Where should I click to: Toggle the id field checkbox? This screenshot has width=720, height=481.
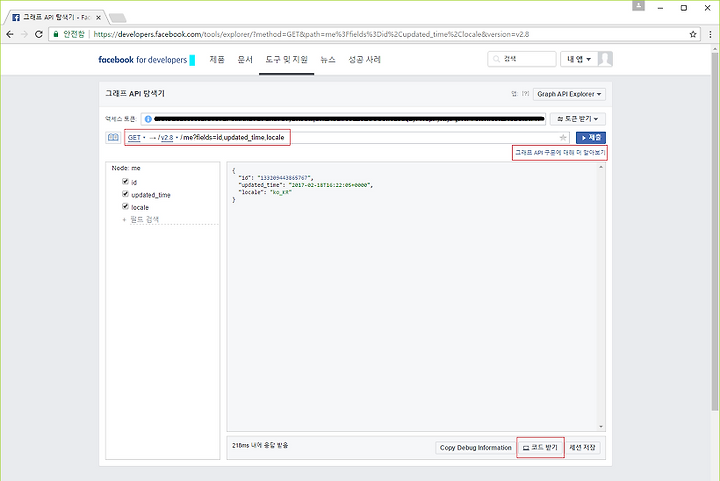[125, 182]
